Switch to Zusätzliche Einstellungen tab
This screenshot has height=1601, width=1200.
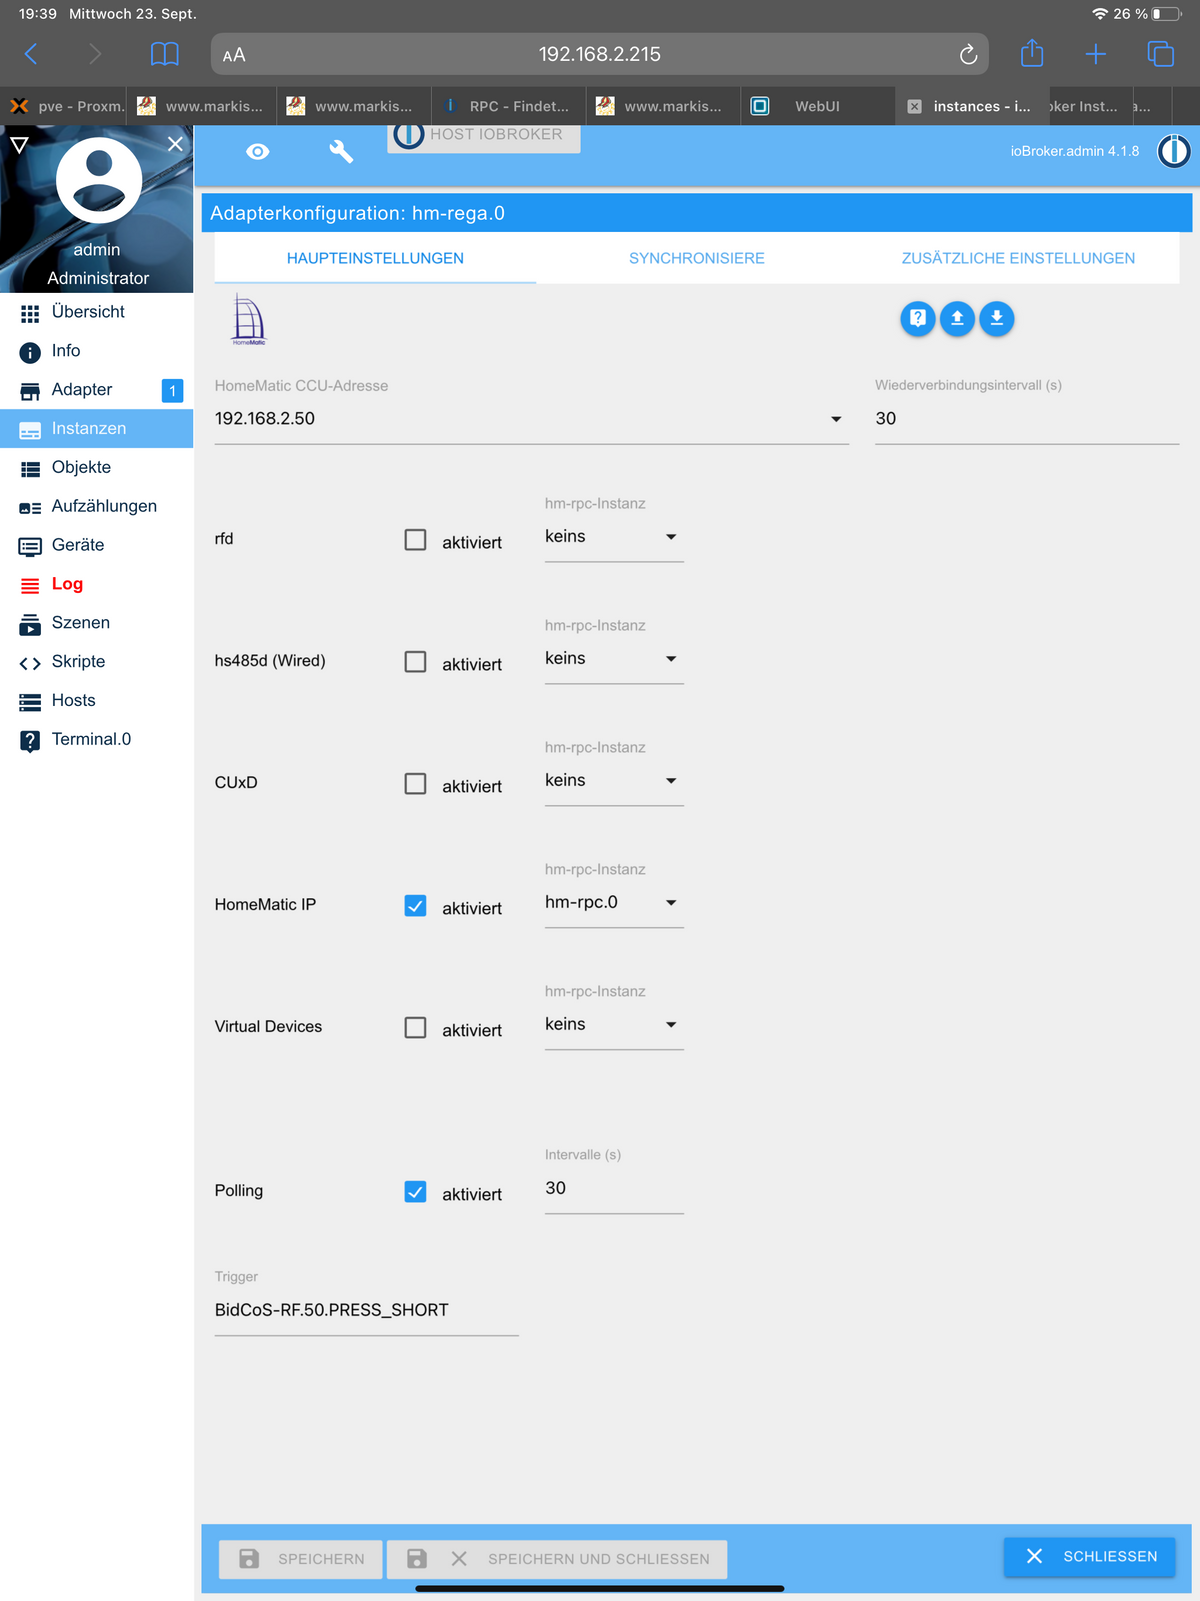click(1018, 258)
